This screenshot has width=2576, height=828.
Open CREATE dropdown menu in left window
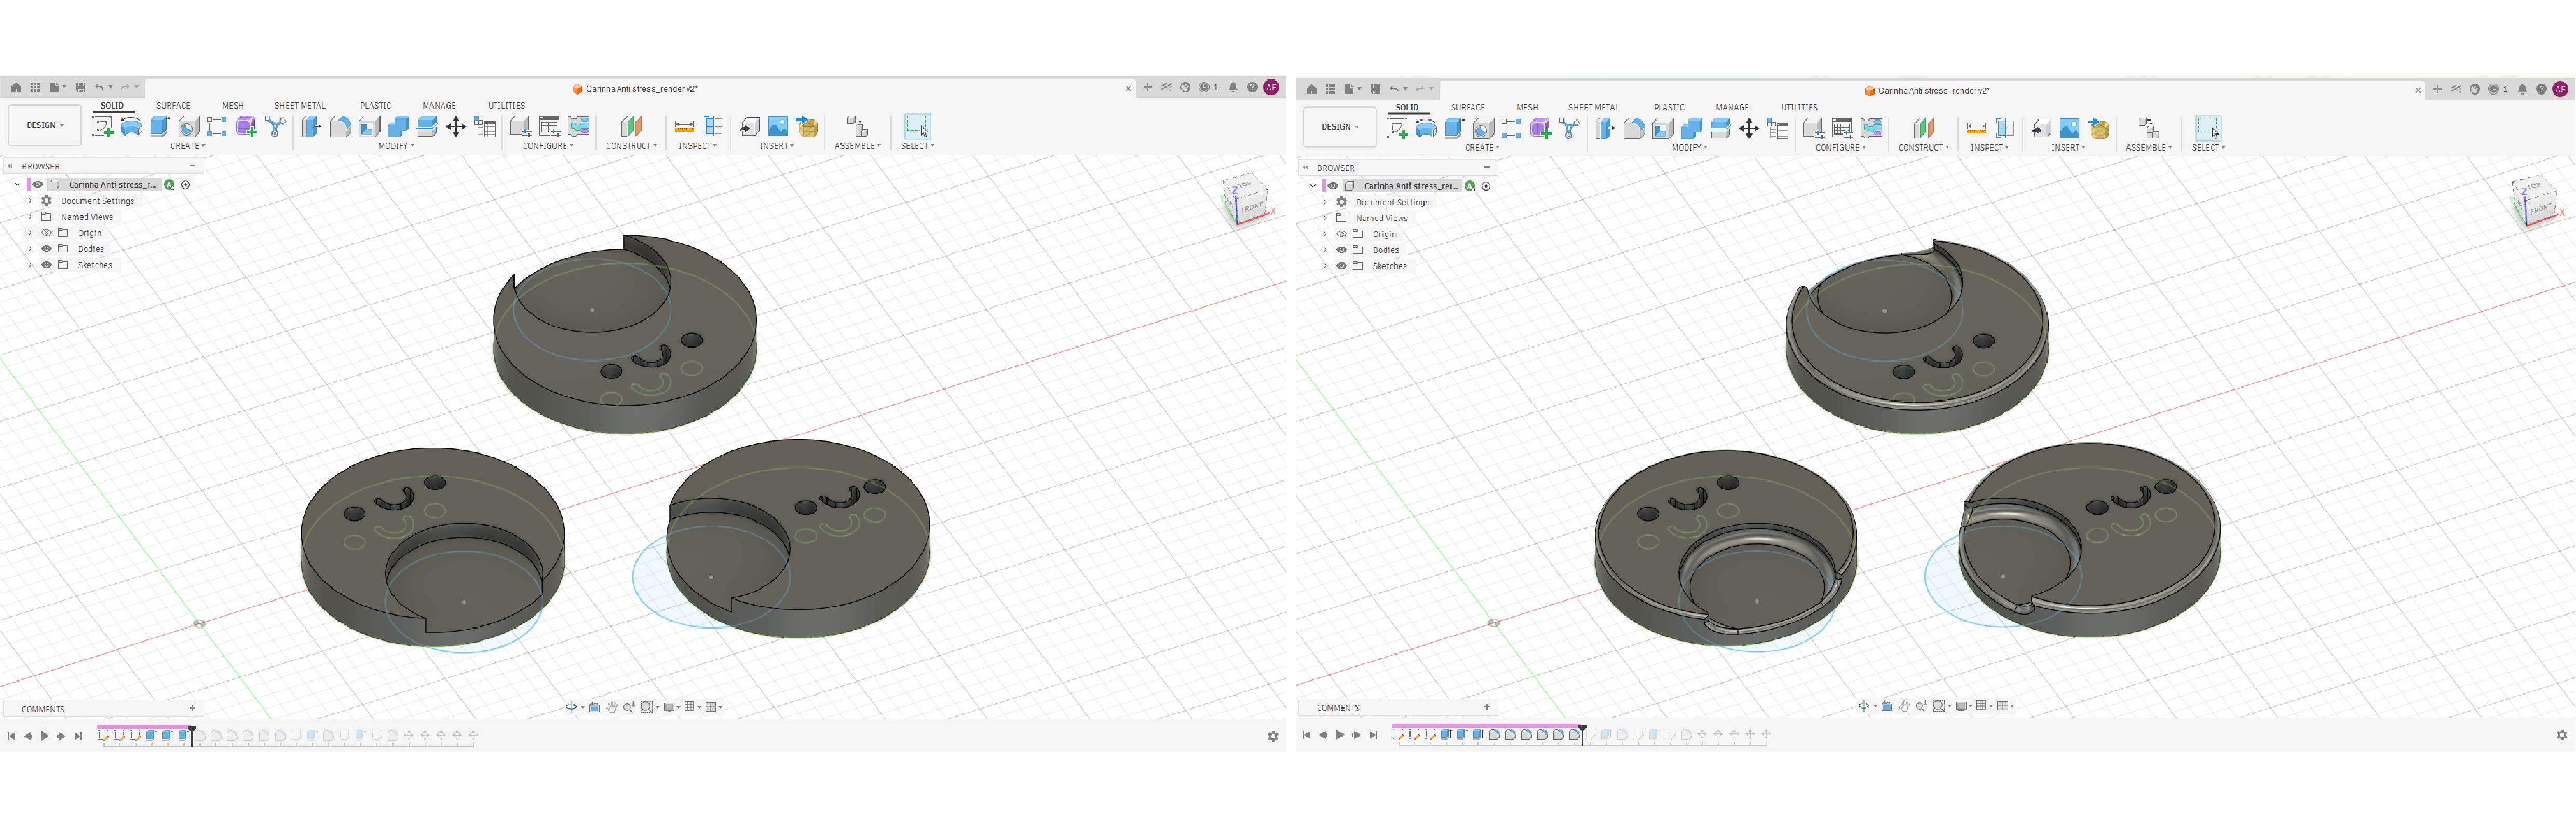(x=187, y=146)
